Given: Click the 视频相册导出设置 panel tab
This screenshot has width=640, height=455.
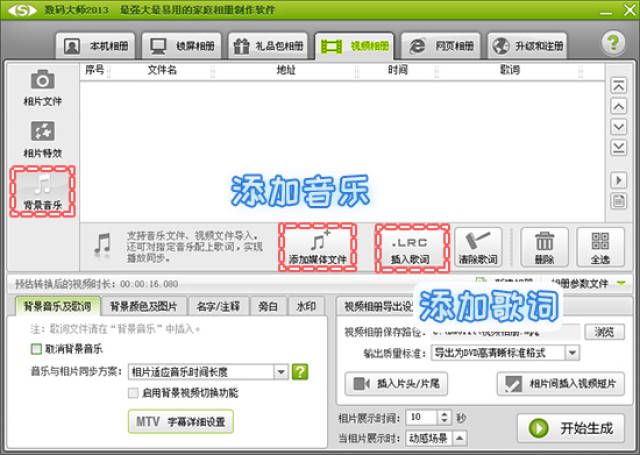Looking at the screenshot, I should pyautogui.click(x=378, y=306).
